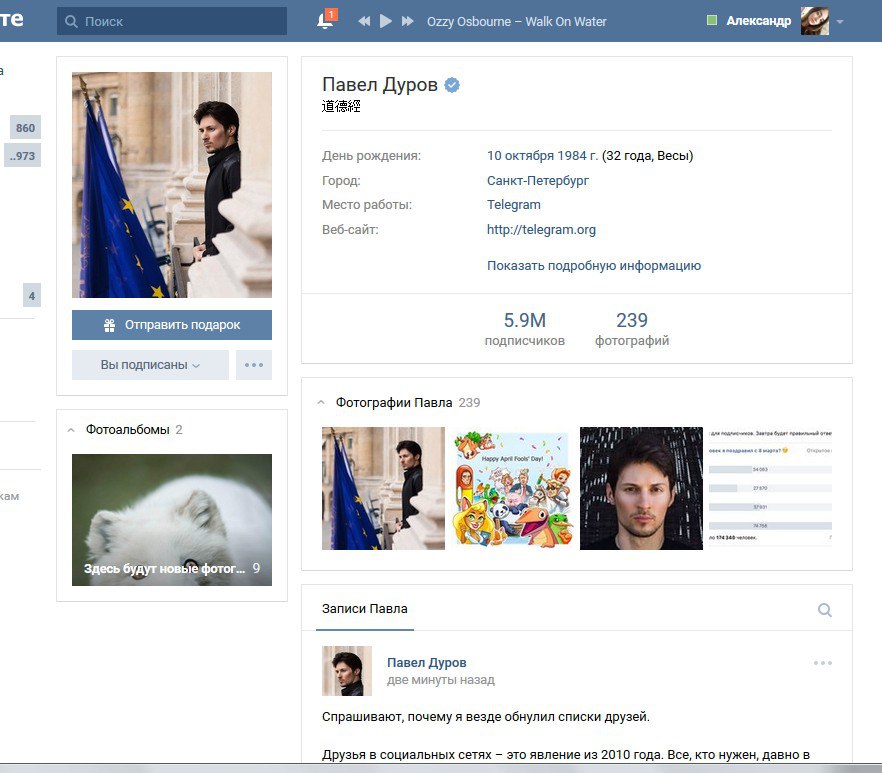Viewport: 882px width, 773px height.
Task: Click the Александр user avatar in header
Action: 814,21
